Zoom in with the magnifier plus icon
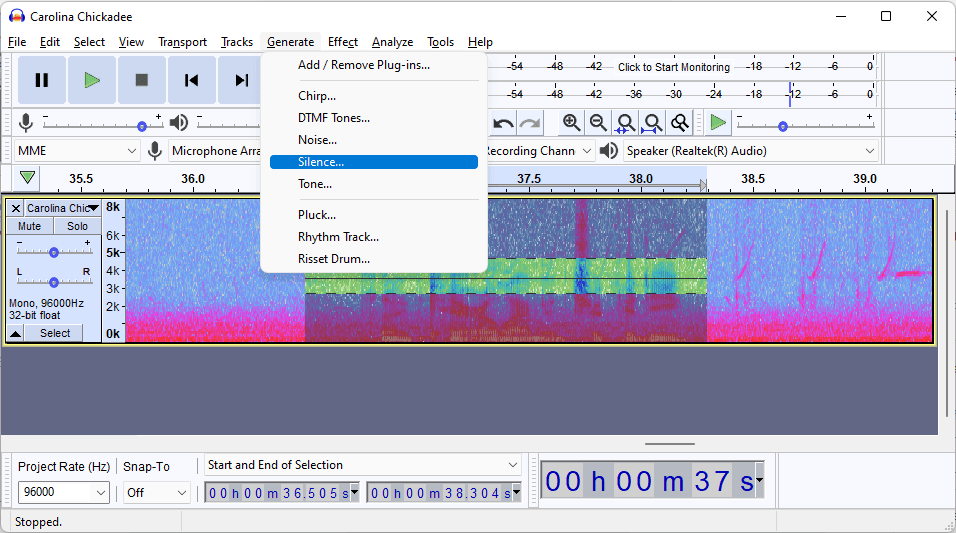 571,123
